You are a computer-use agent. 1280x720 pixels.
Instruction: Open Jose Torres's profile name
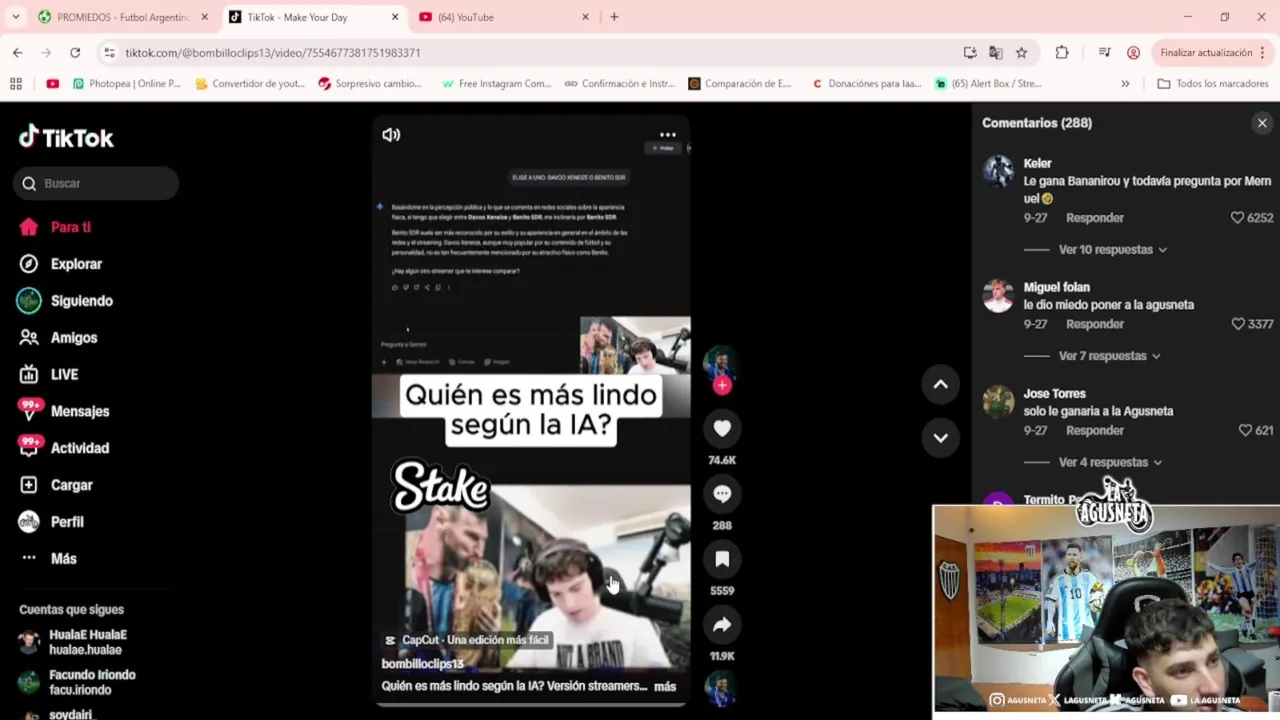click(x=1054, y=394)
